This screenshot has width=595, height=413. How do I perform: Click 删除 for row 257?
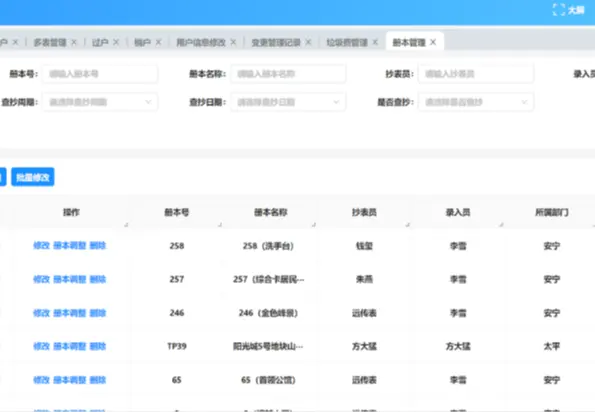pyautogui.click(x=98, y=279)
